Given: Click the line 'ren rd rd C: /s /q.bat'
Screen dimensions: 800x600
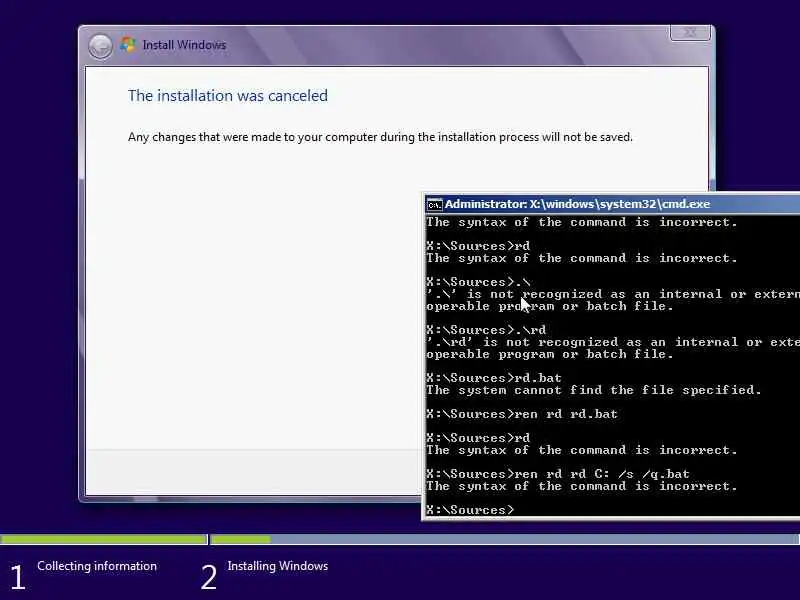Looking at the screenshot, I should click(558, 474).
